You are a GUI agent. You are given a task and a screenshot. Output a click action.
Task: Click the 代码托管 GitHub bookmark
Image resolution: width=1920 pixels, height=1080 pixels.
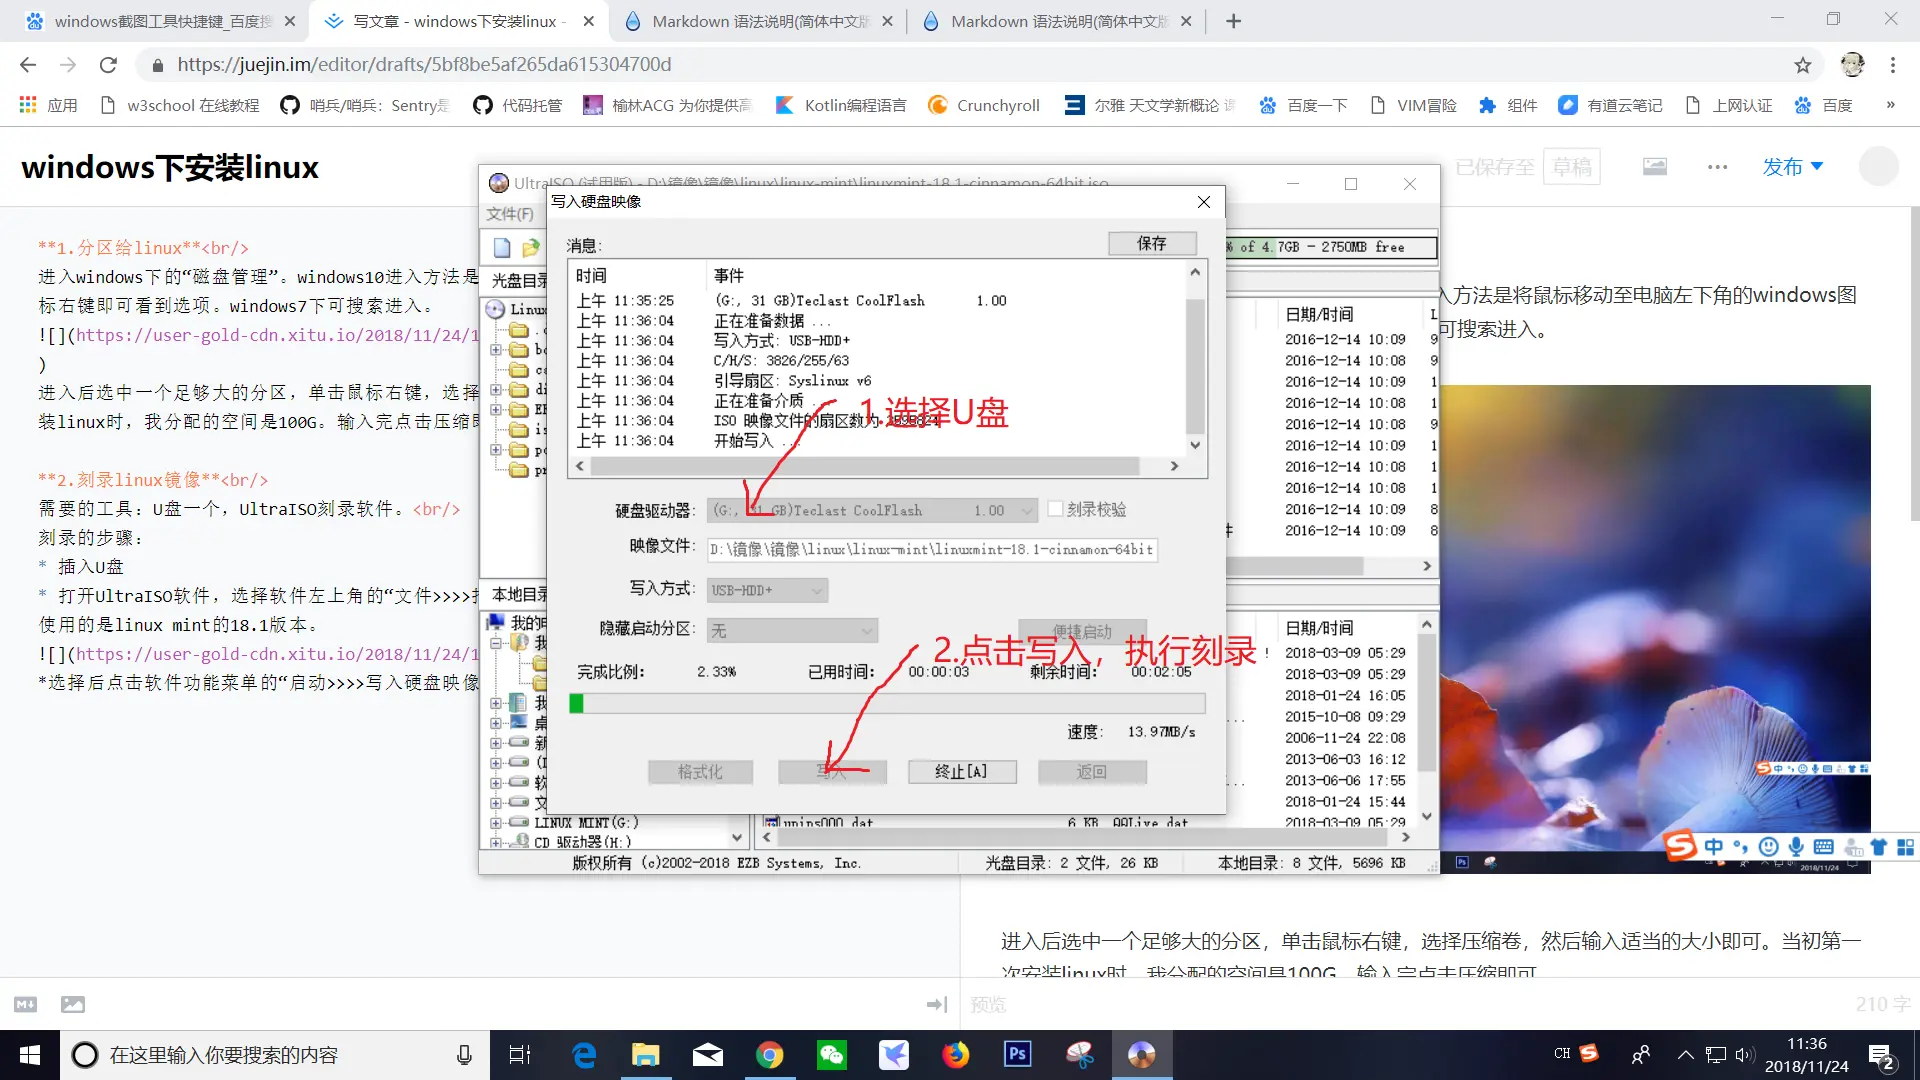518,105
